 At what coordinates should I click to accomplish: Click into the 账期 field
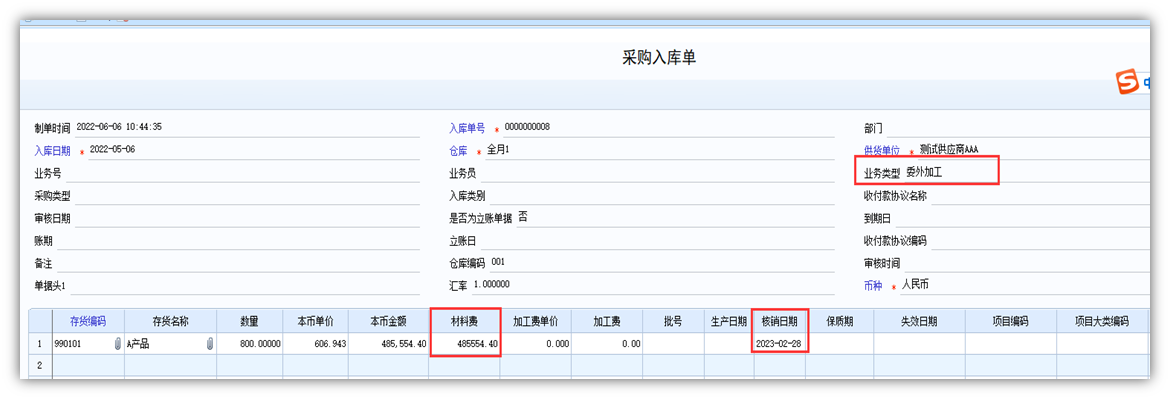click(238, 241)
